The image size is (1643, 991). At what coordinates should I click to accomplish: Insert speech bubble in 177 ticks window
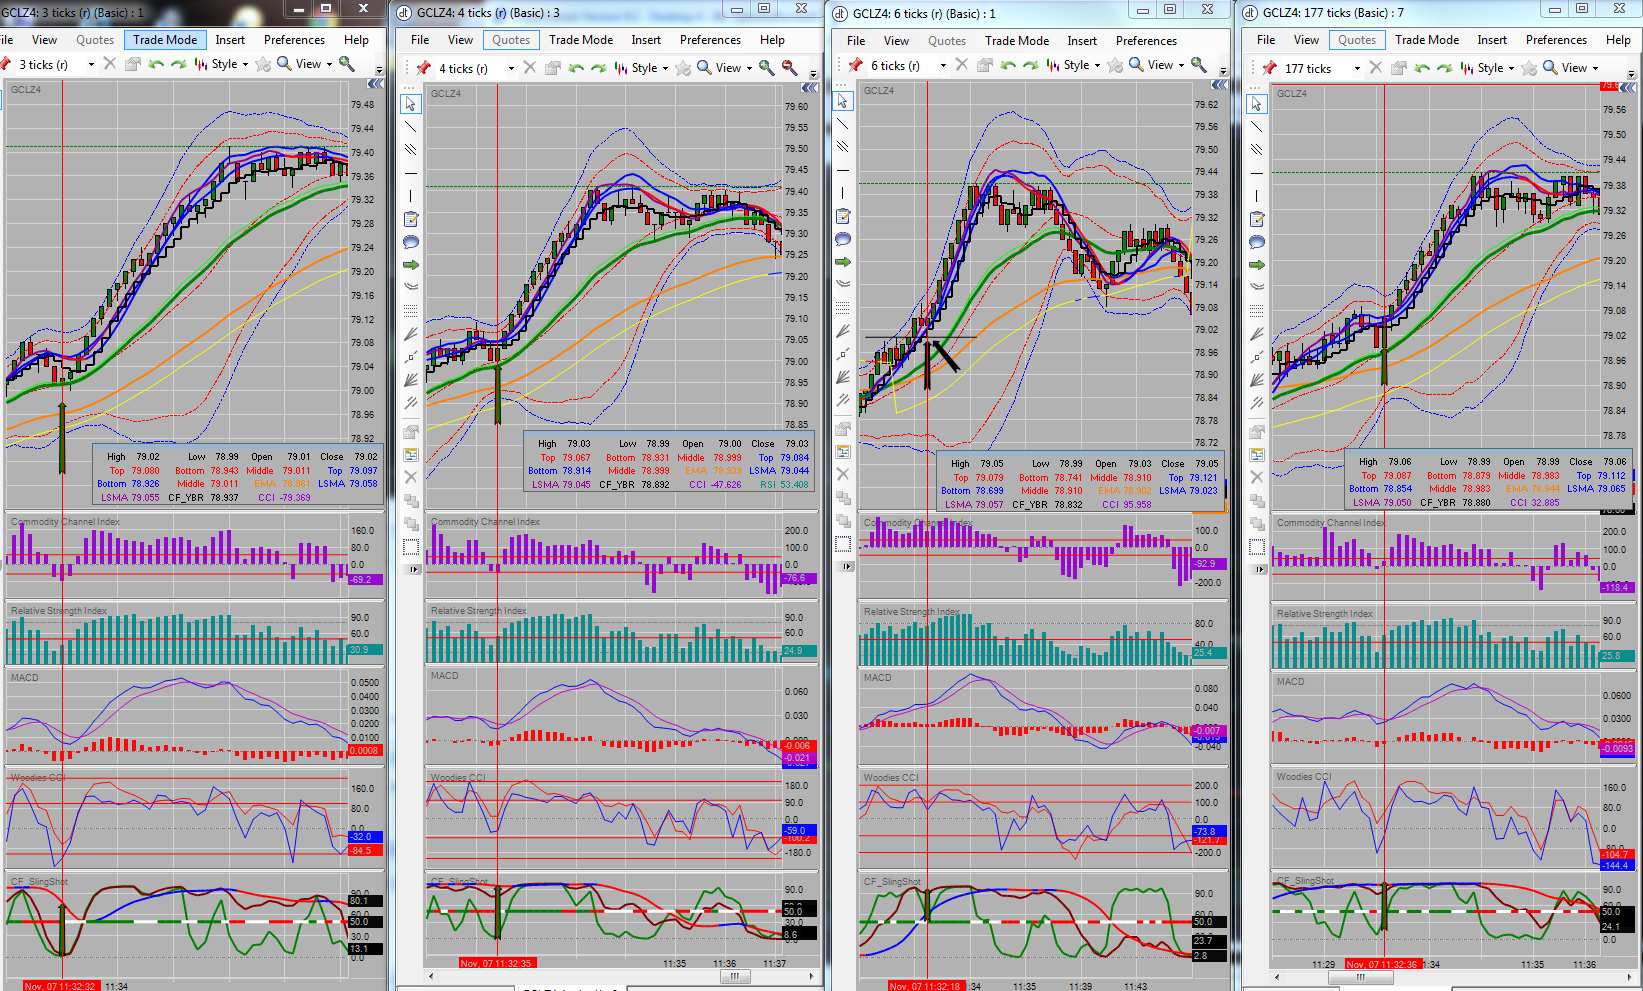(x=1256, y=242)
